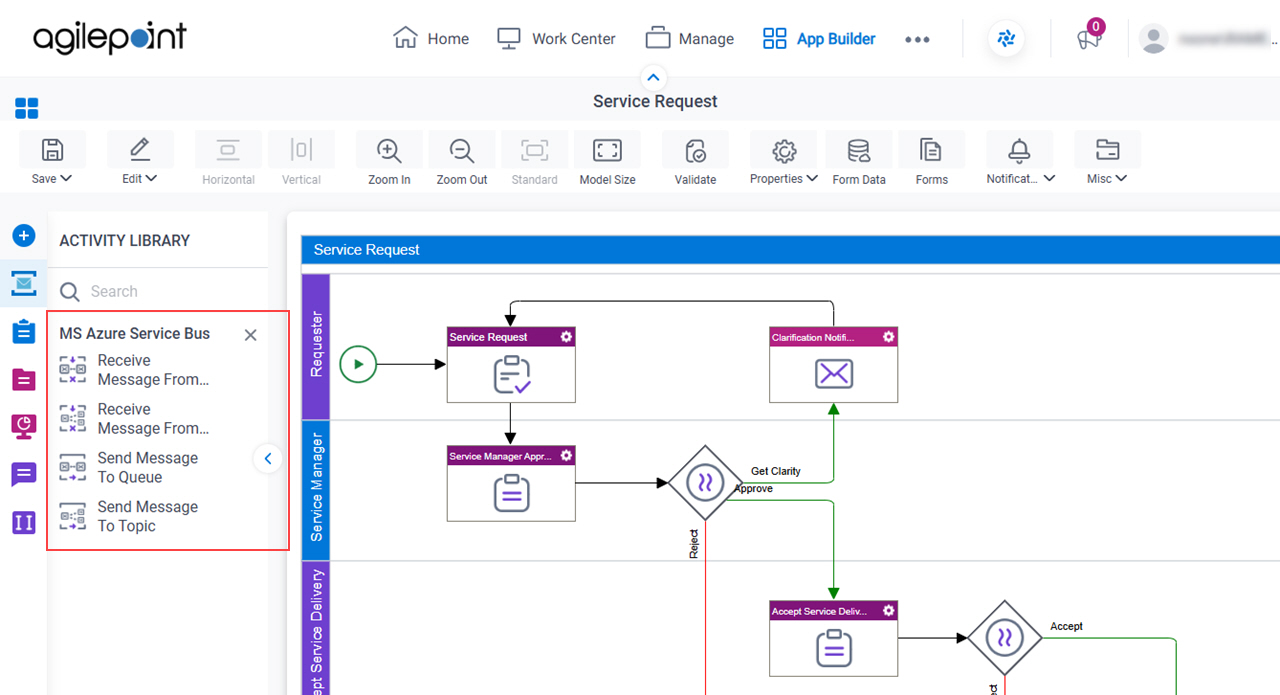Click the AgilePoint logo
The image size is (1280, 695).
[x=110, y=38]
